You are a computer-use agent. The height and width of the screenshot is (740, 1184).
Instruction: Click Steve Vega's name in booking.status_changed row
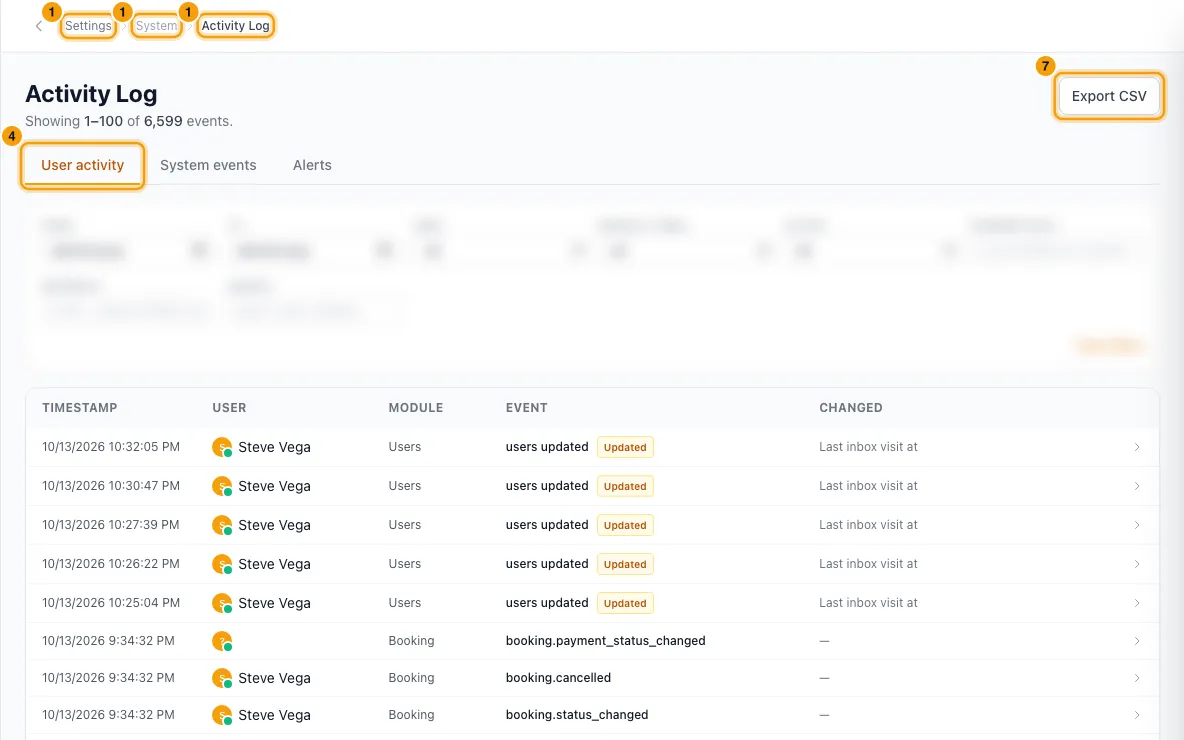274,715
